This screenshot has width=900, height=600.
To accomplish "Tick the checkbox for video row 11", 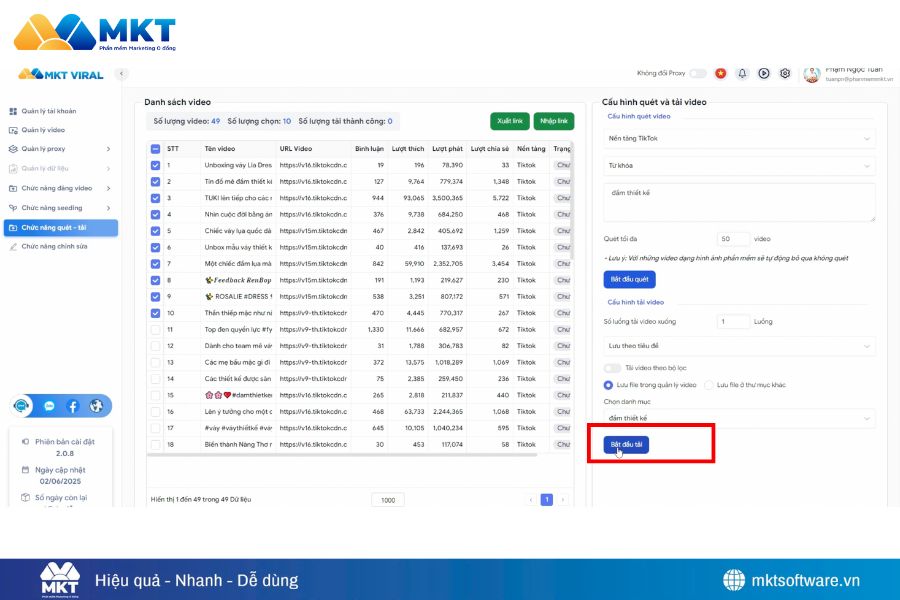I will (x=155, y=329).
